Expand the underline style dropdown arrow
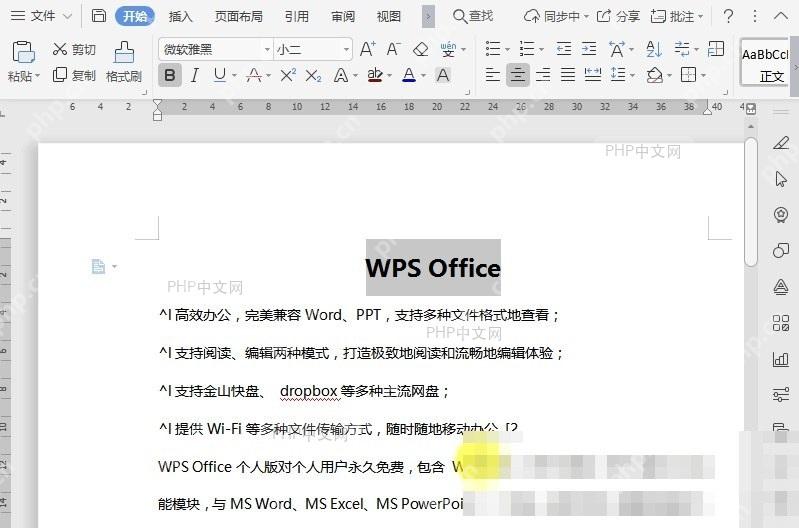 click(234, 76)
